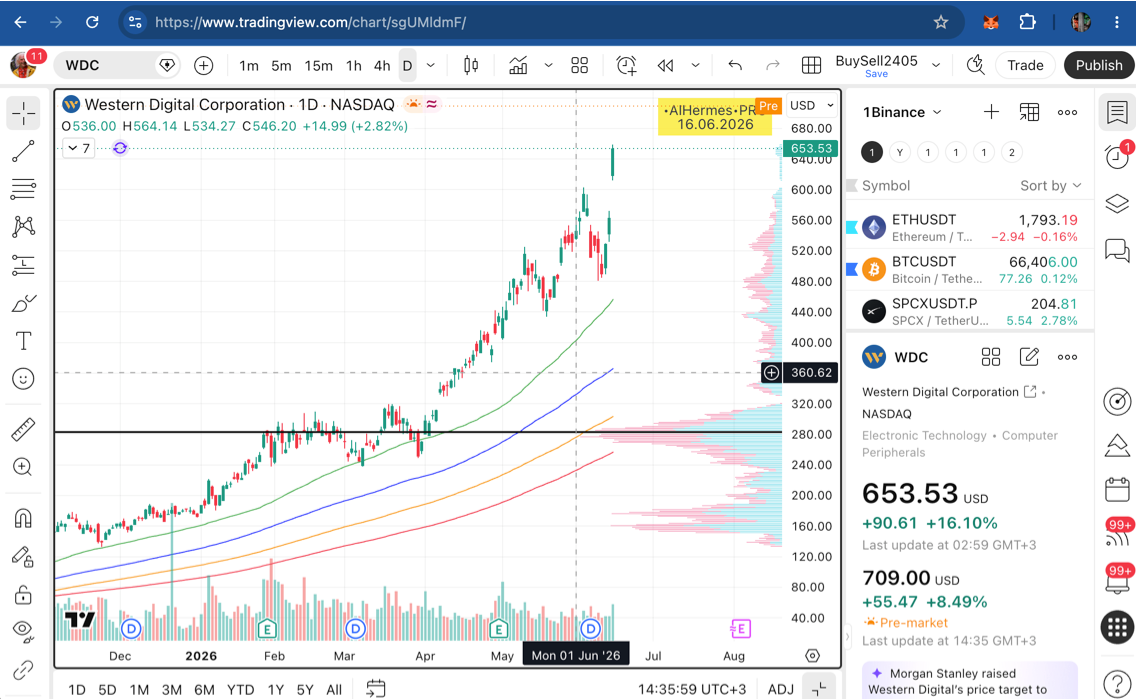Viewport: 1136px width, 699px height.
Task: Select SPCXUSDT.P in the watchlist
Action: pos(969,311)
